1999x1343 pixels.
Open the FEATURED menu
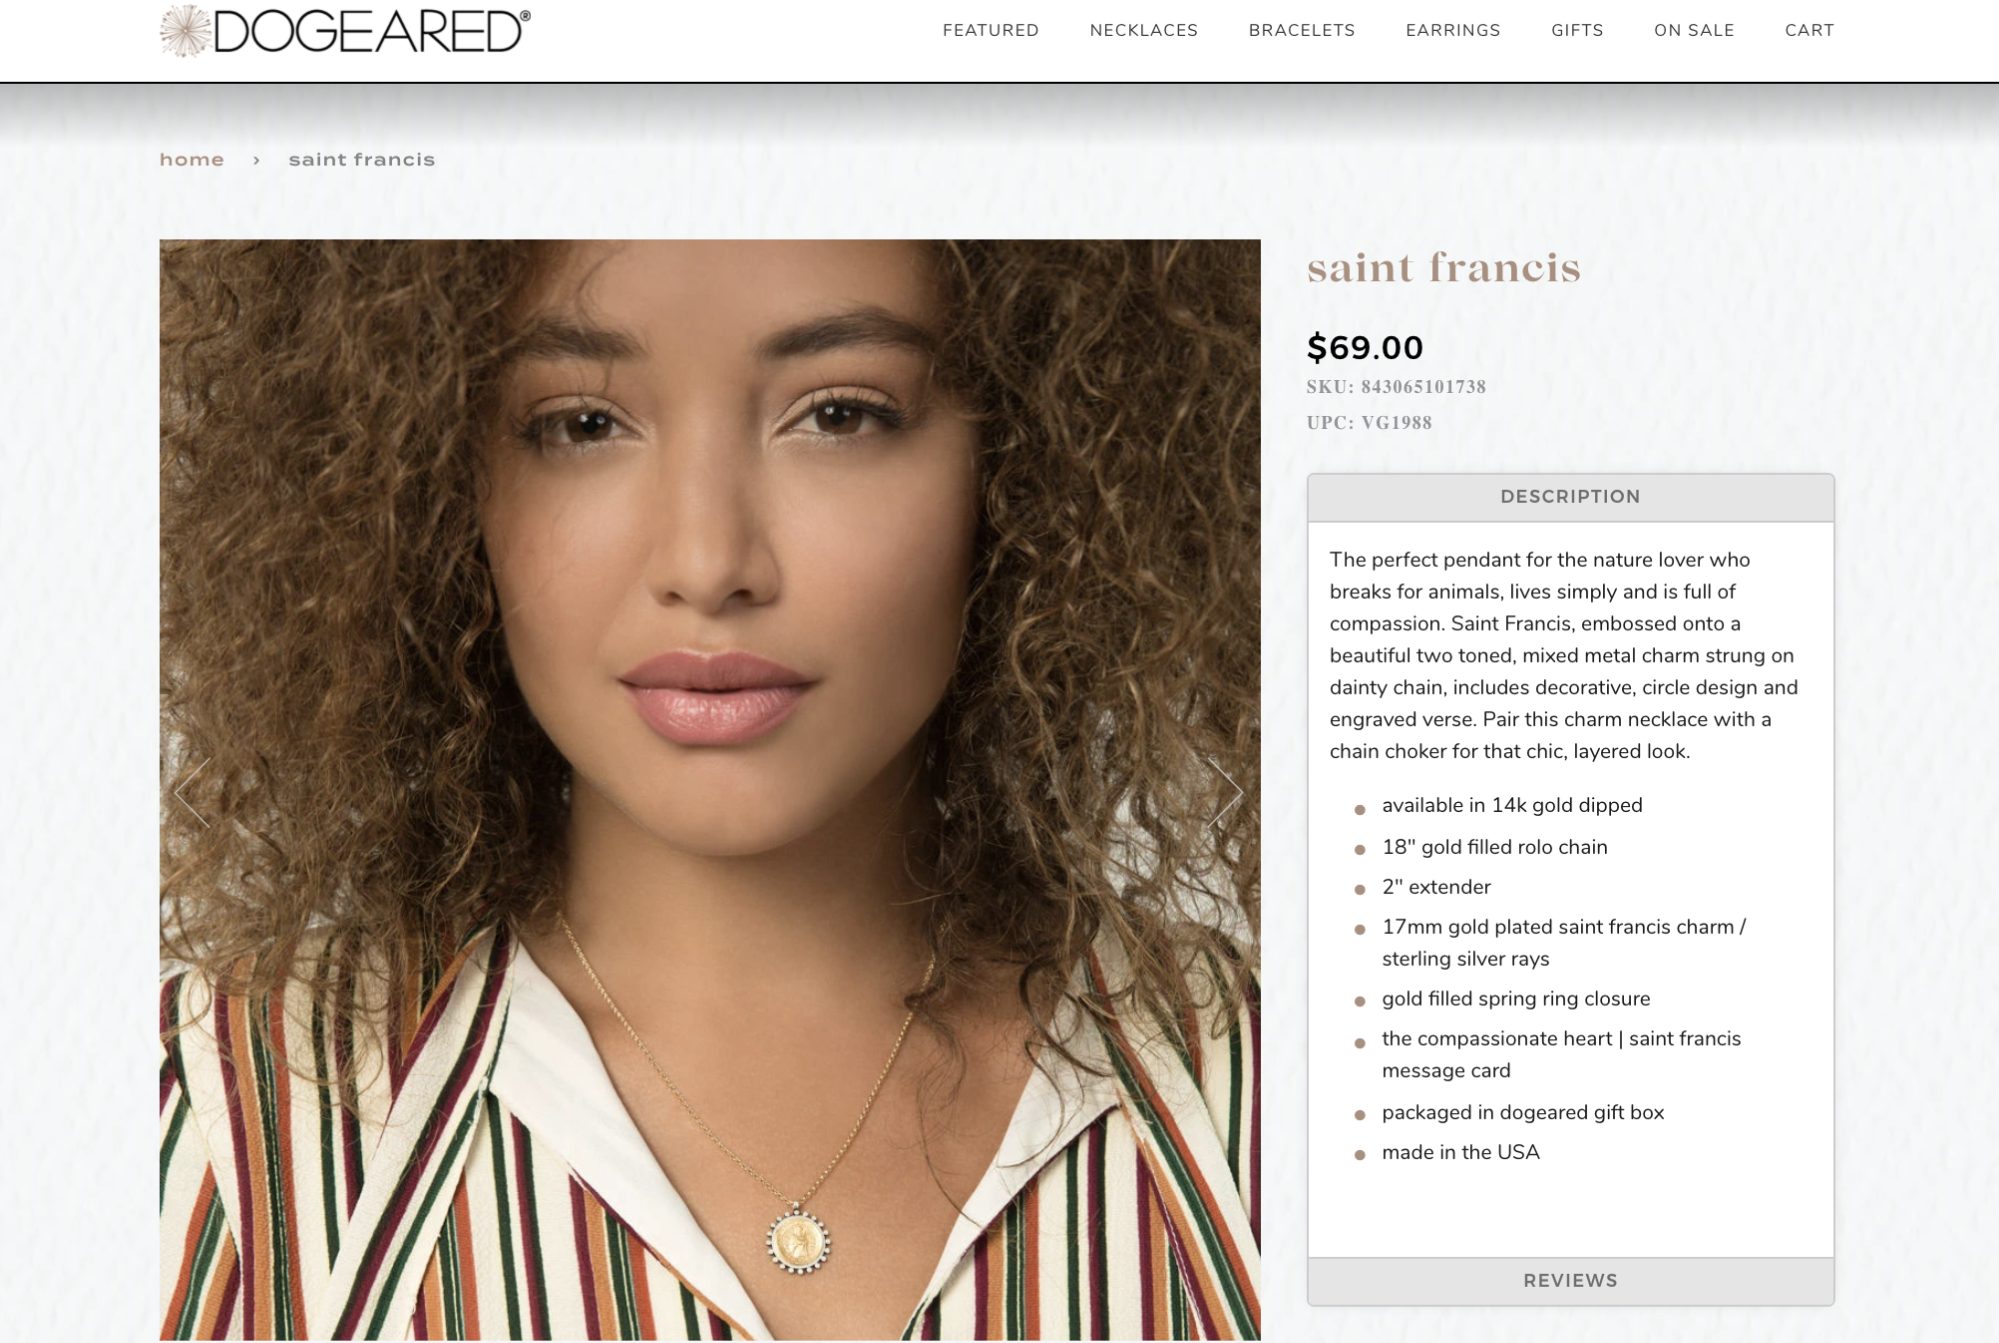[x=990, y=30]
